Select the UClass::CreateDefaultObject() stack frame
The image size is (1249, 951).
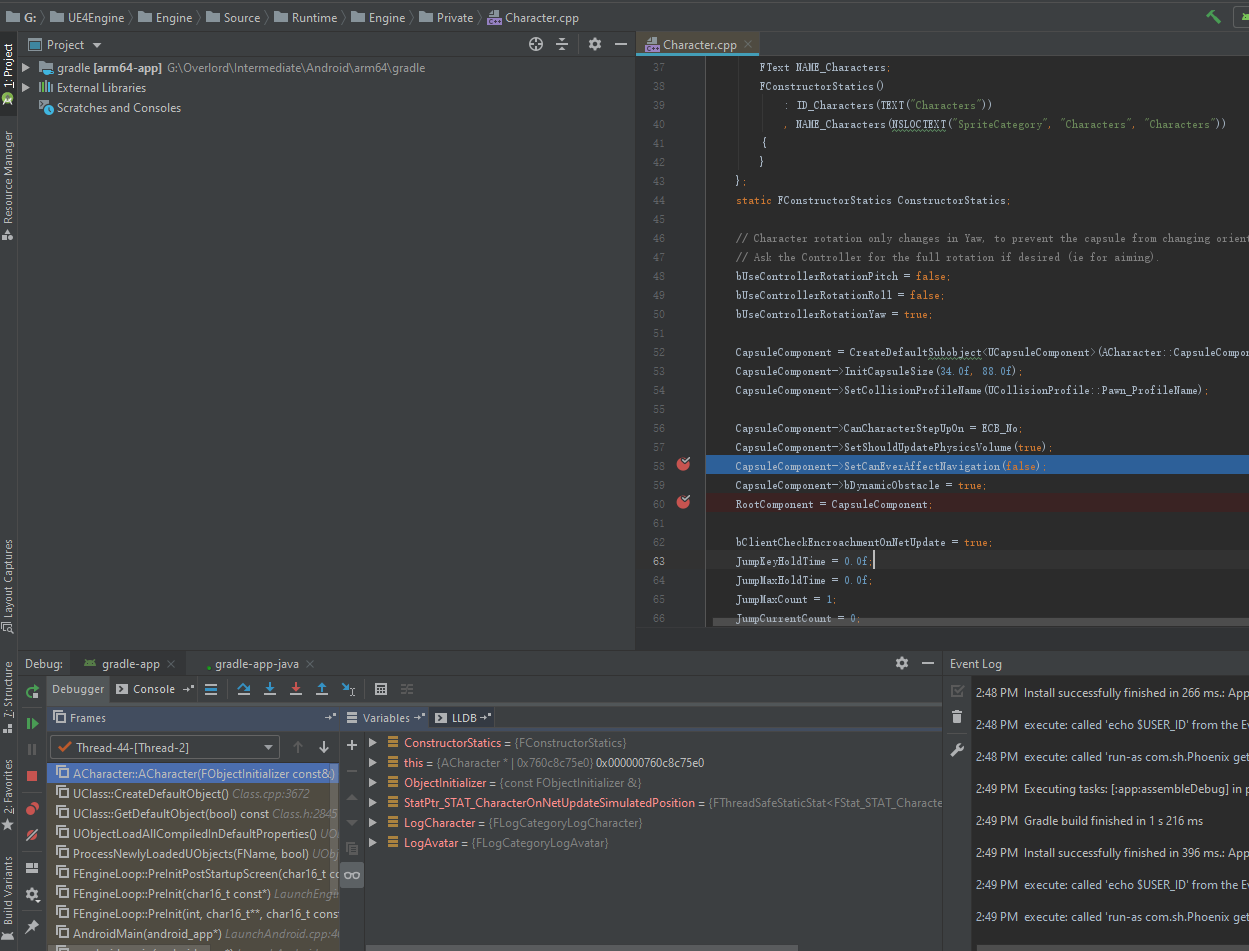click(x=150, y=794)
